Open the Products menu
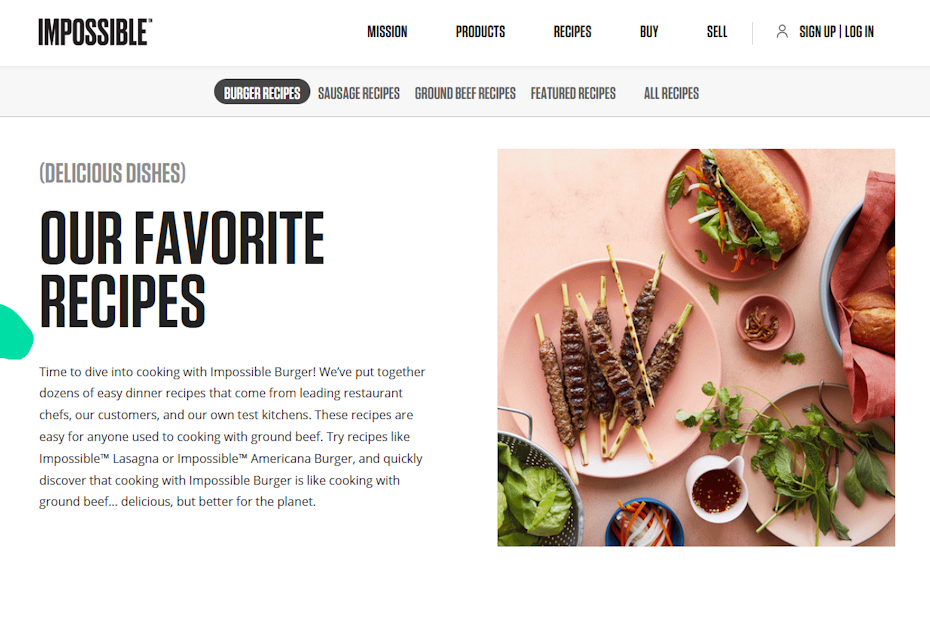 480,32
